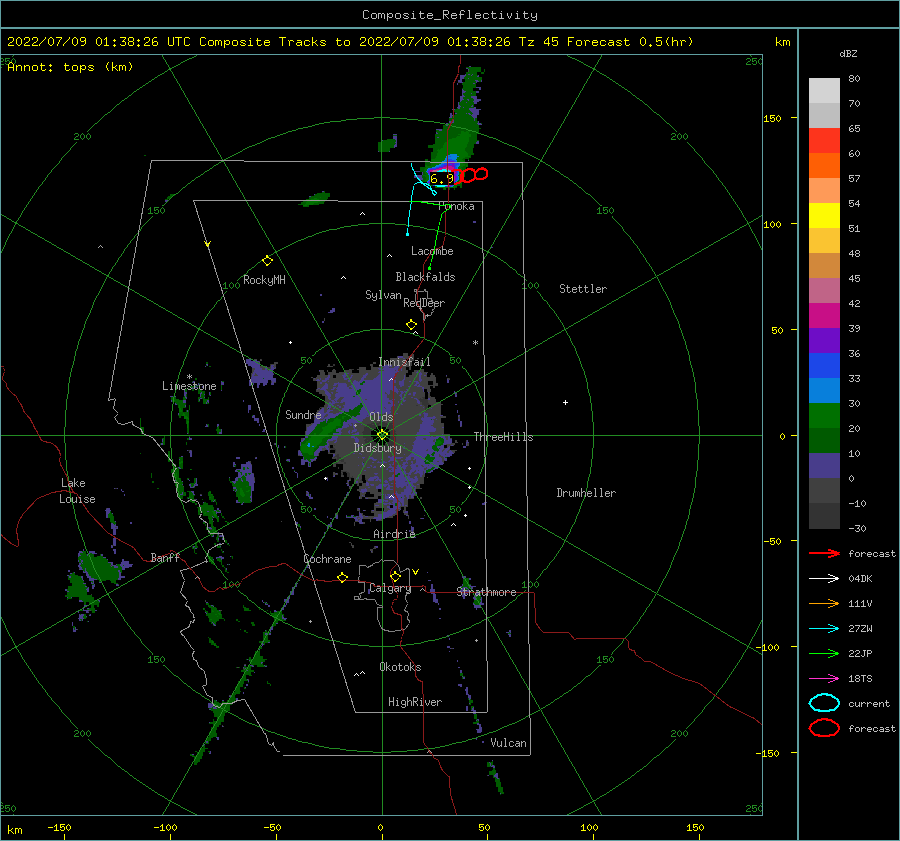Click the yellow diamond marker above Calgary

tap(395, 576)
